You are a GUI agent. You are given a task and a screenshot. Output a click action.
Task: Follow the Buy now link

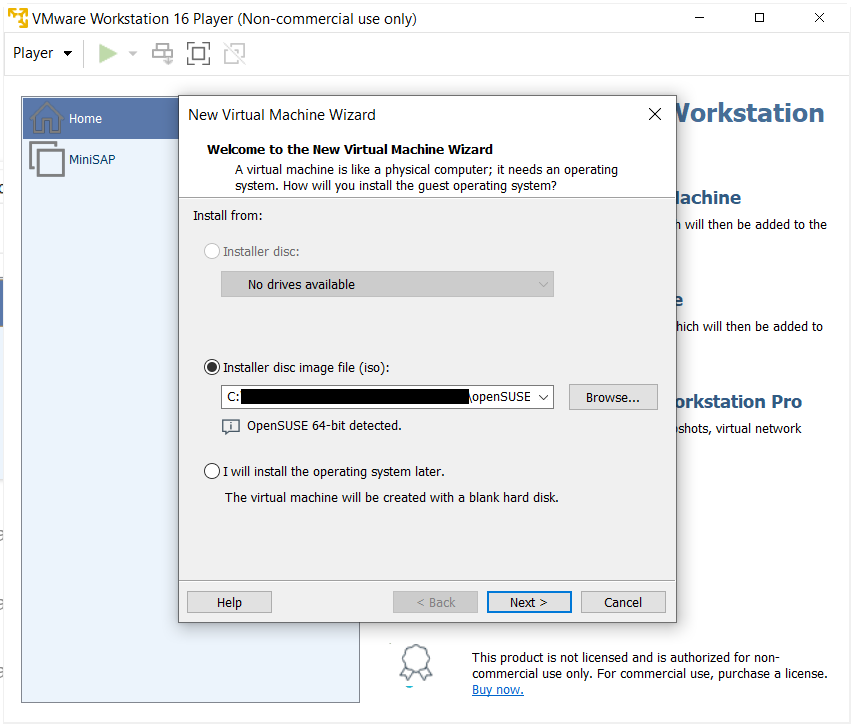coord(497,690)
